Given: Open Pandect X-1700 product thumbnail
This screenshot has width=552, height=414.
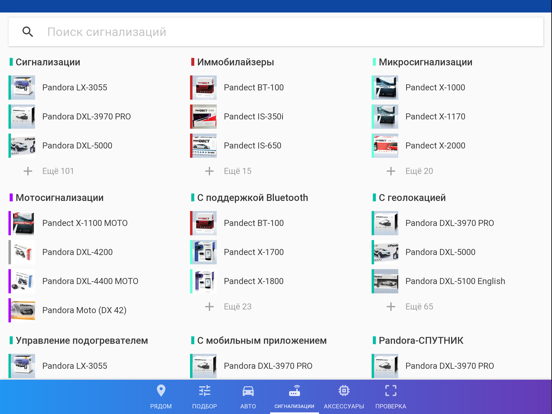Looking at the screenshot, I should pyautogui.click(x=203, y=252).
